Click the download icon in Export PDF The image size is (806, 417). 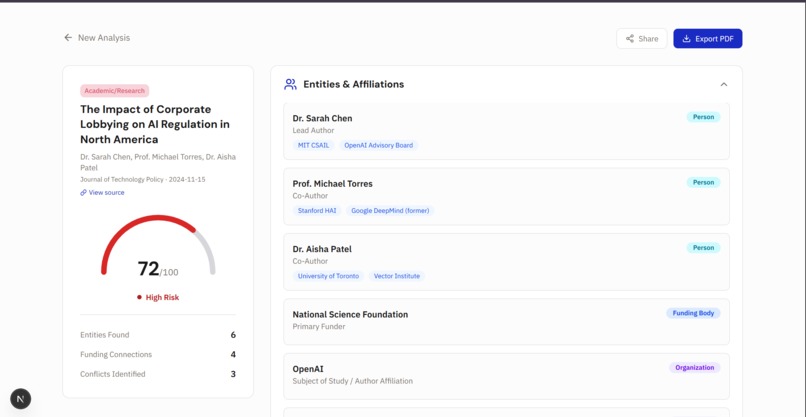pyautogui.click(x=687, y=39)
